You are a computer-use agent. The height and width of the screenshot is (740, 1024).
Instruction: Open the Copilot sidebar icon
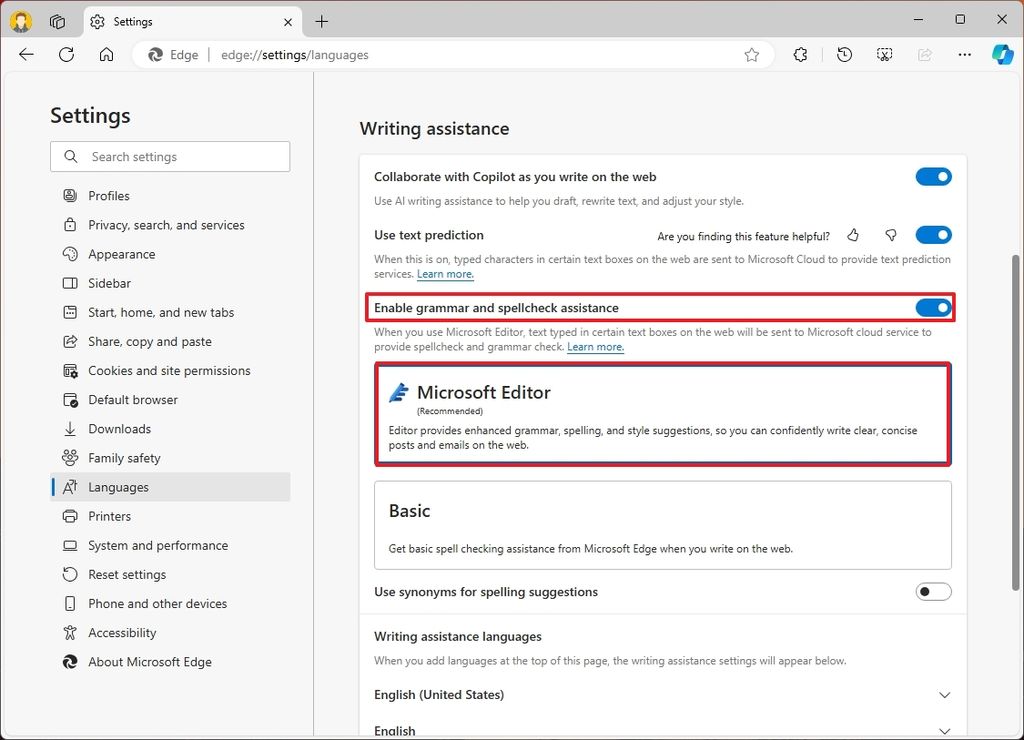pos(1002,54)
